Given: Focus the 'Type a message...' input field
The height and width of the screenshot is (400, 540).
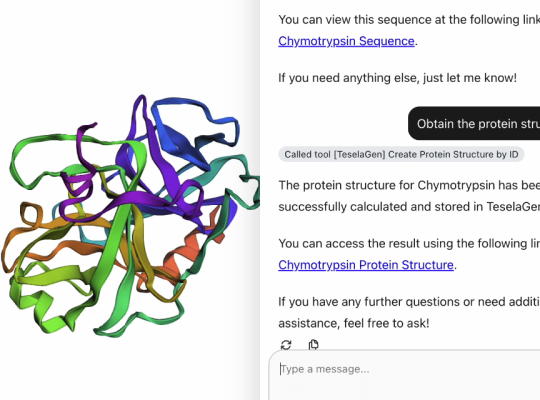Looking at the screenshot, I should 404,375.
